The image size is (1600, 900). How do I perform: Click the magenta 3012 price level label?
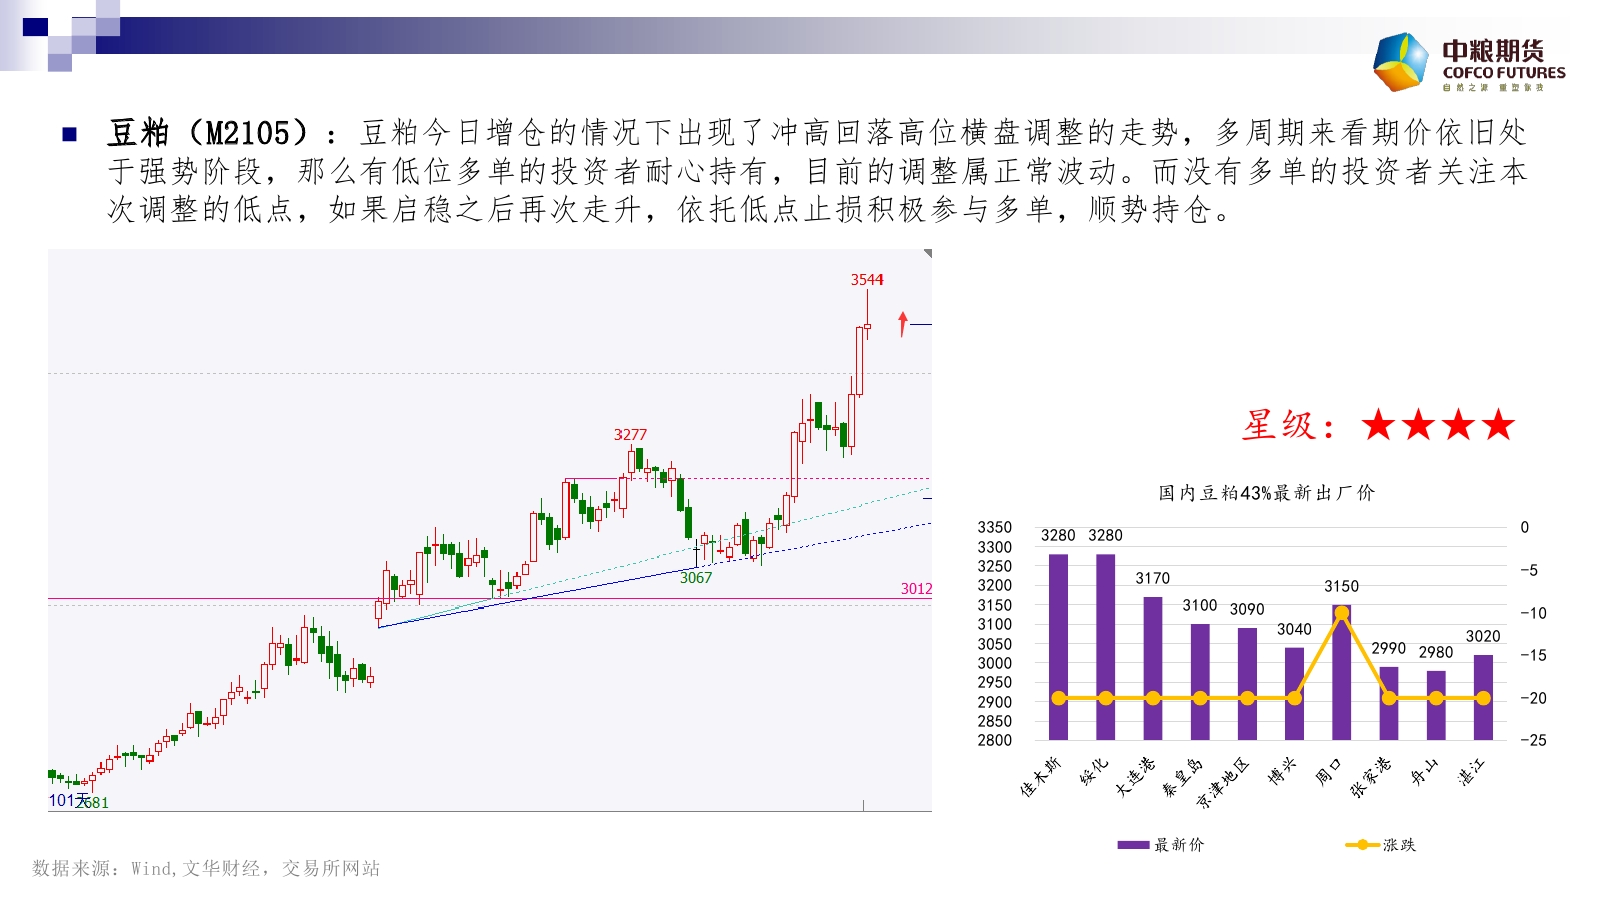tap(916, 589)
